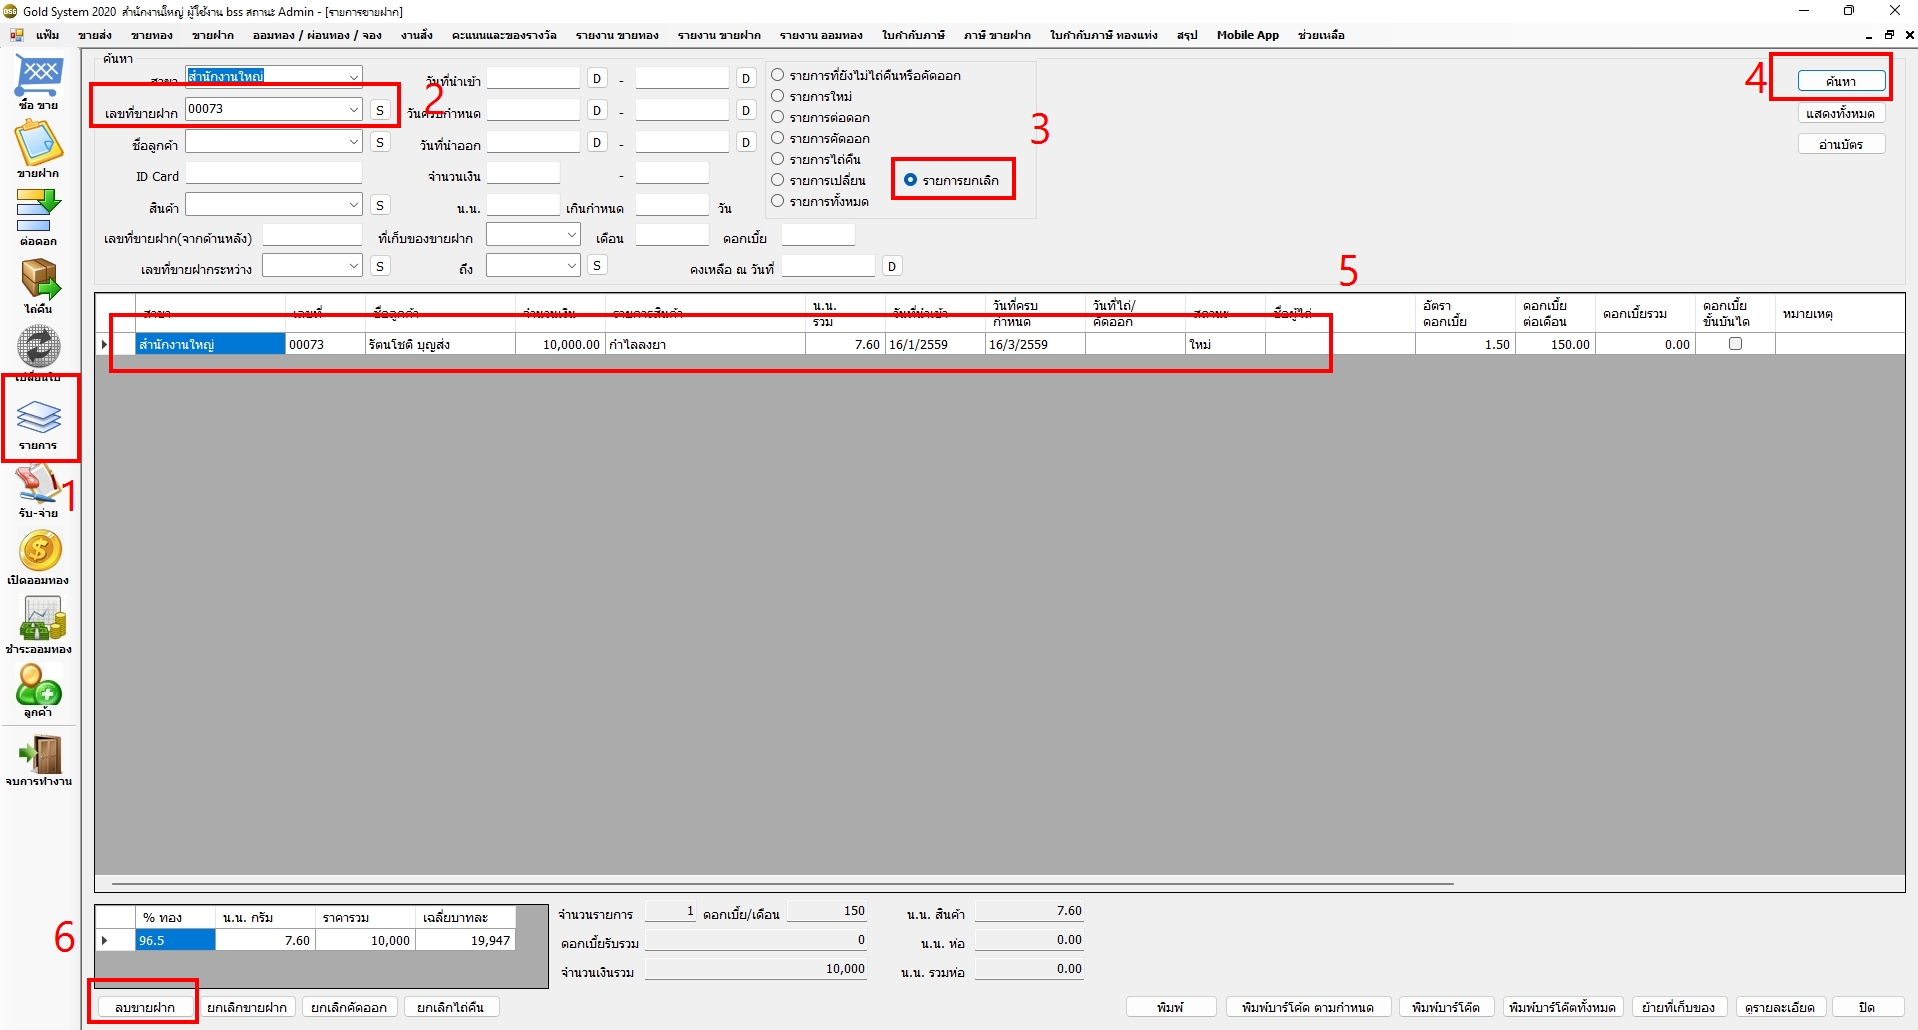Select the รายการยกเลิก radio button
This screenshot has height=1030, width=1918.
pyautogui.click(x=910, y=180)
